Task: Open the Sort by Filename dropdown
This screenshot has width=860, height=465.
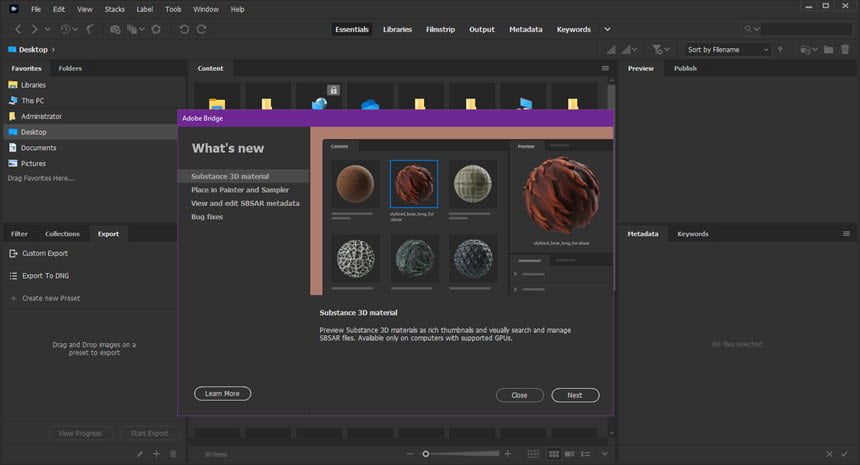Action: [727, 49]
